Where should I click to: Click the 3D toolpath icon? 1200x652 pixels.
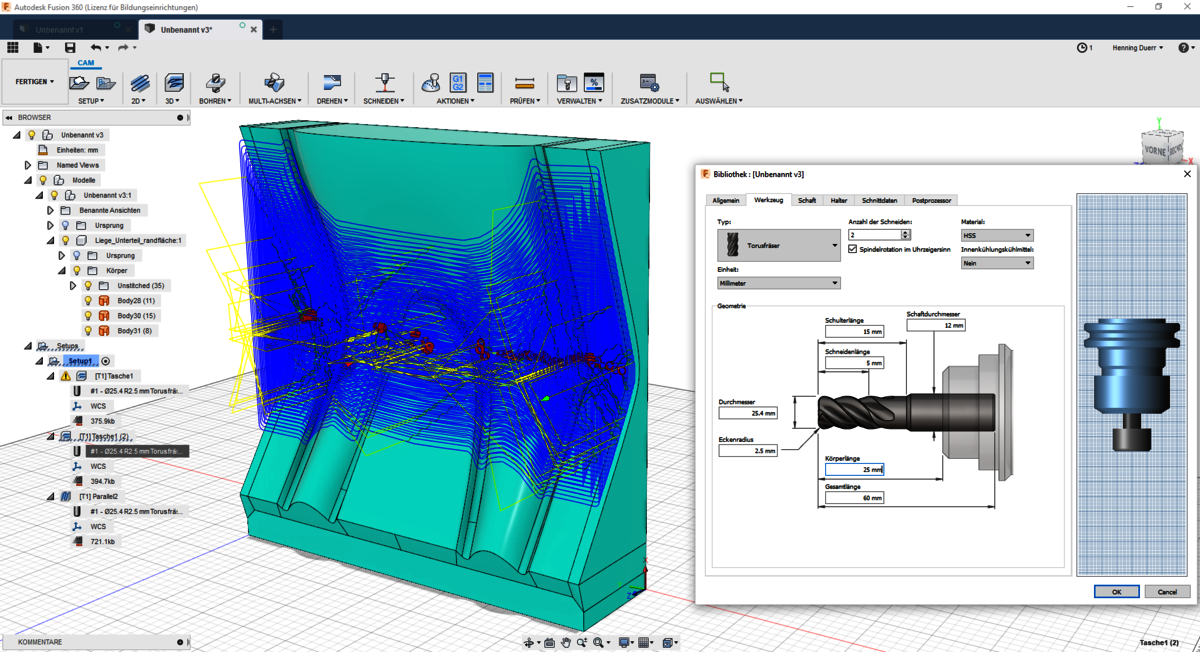point(173,83)
